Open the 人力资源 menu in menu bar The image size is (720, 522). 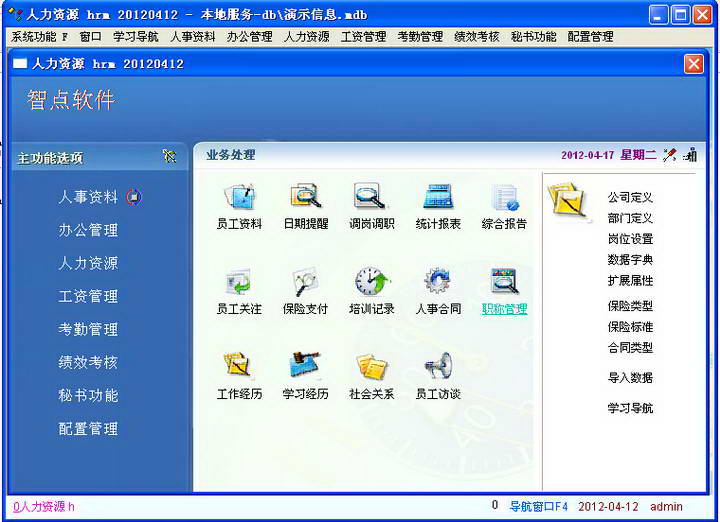(307, 37)
